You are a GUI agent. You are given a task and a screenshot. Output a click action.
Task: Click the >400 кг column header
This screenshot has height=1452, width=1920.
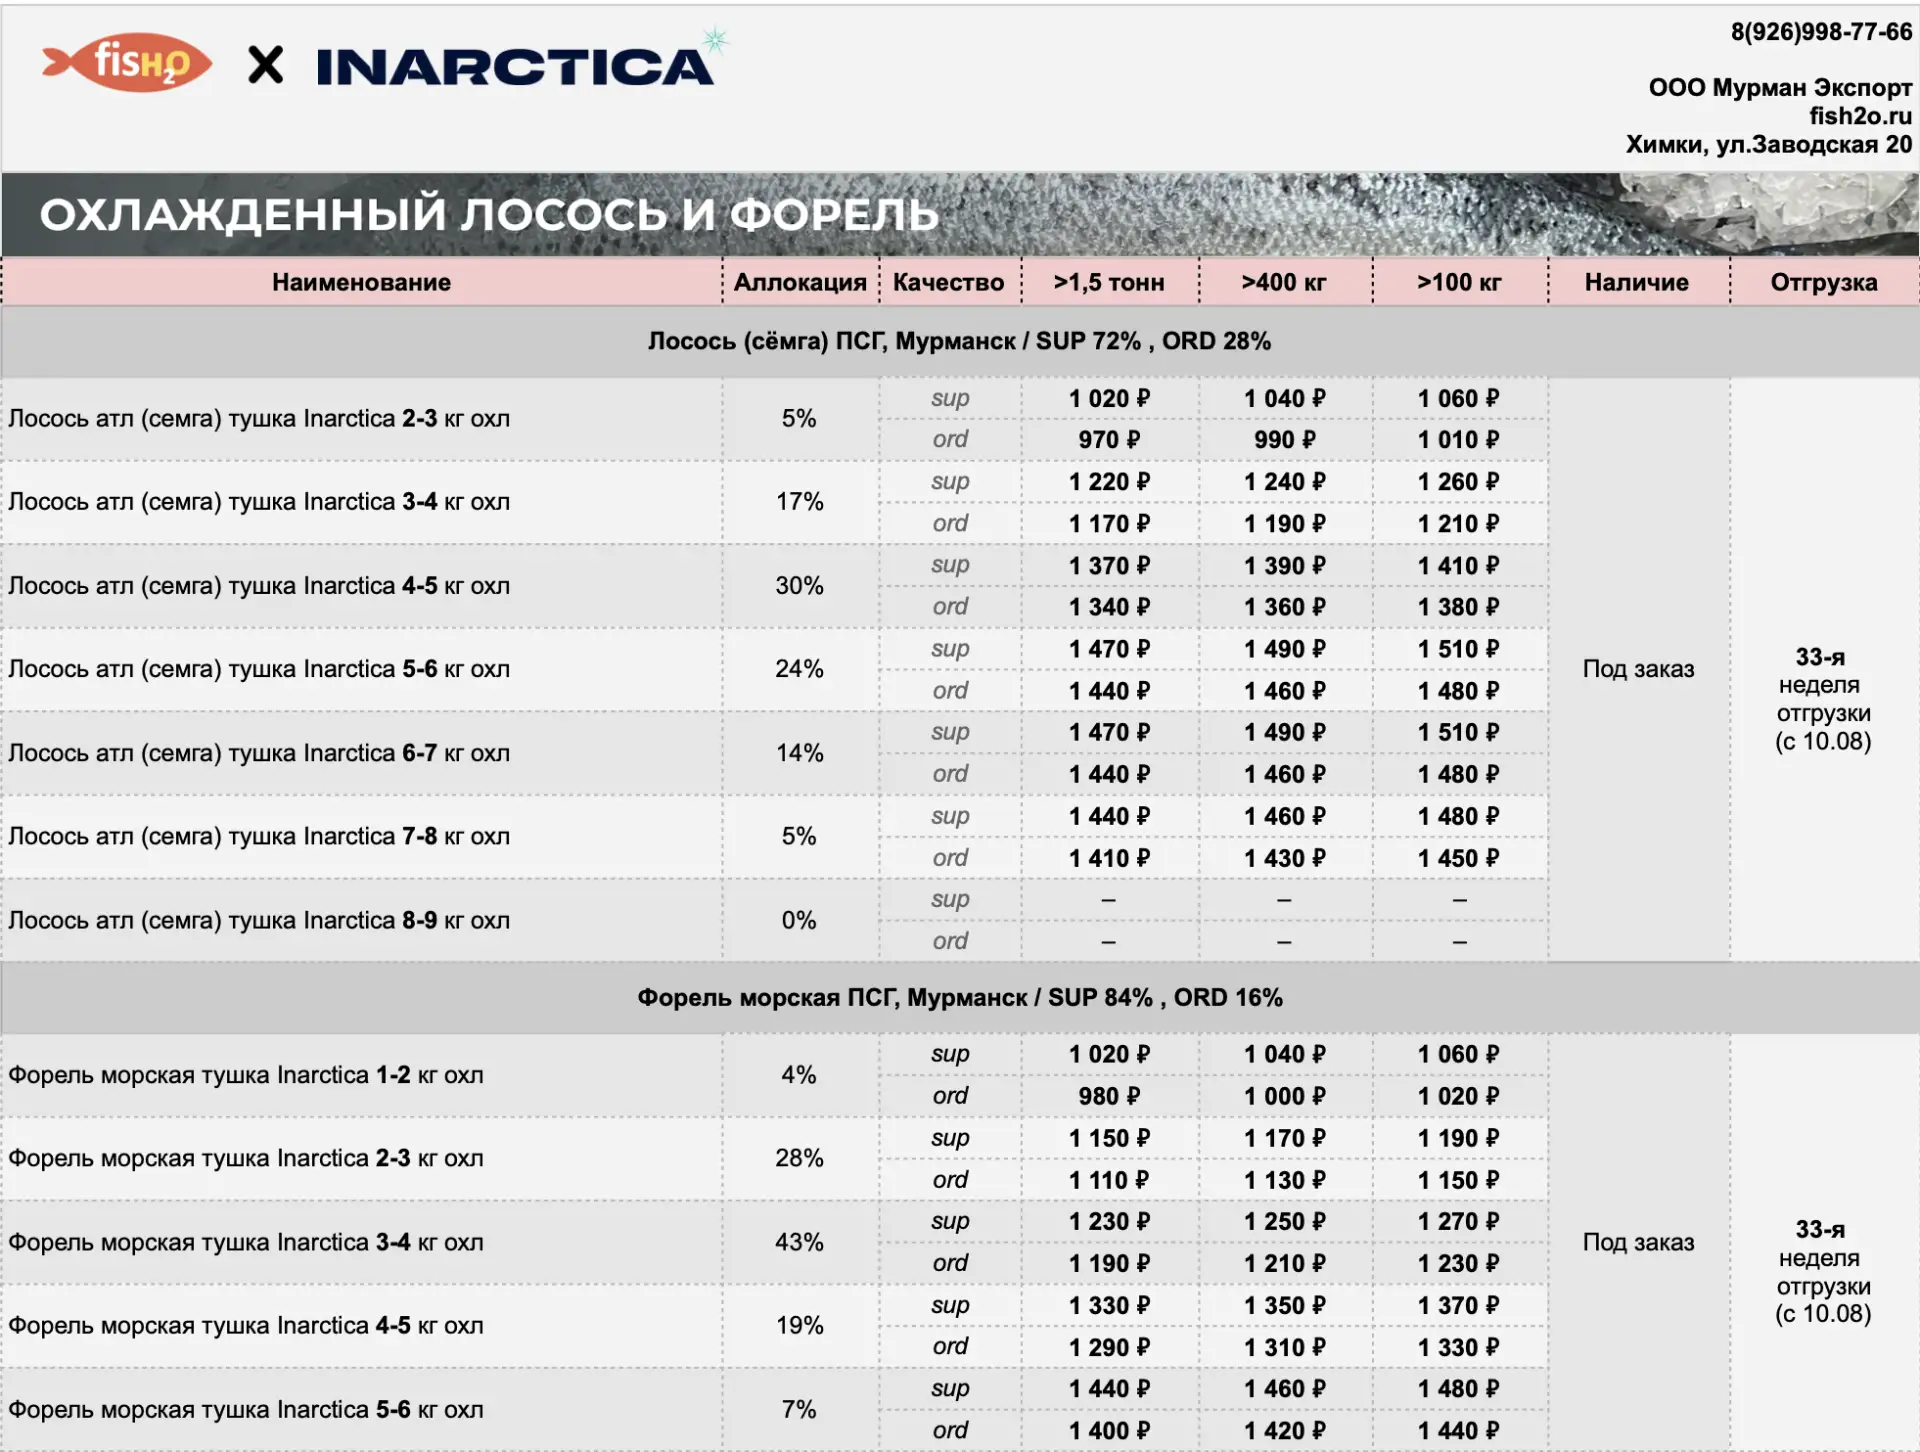[1284, 282]
